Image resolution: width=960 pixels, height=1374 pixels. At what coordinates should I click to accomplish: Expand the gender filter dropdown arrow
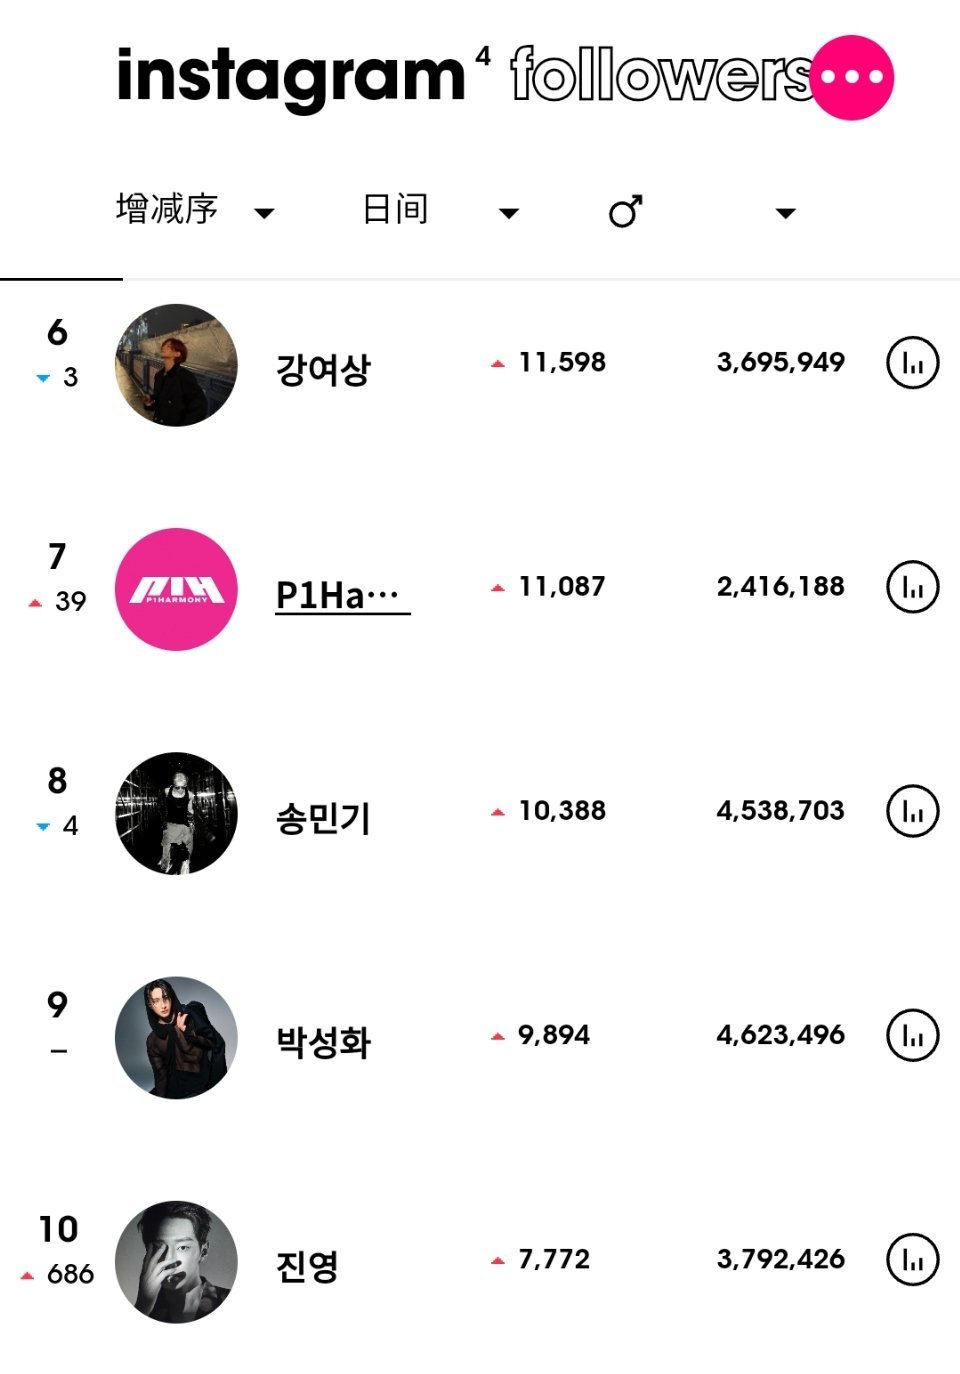coord(786,212)
